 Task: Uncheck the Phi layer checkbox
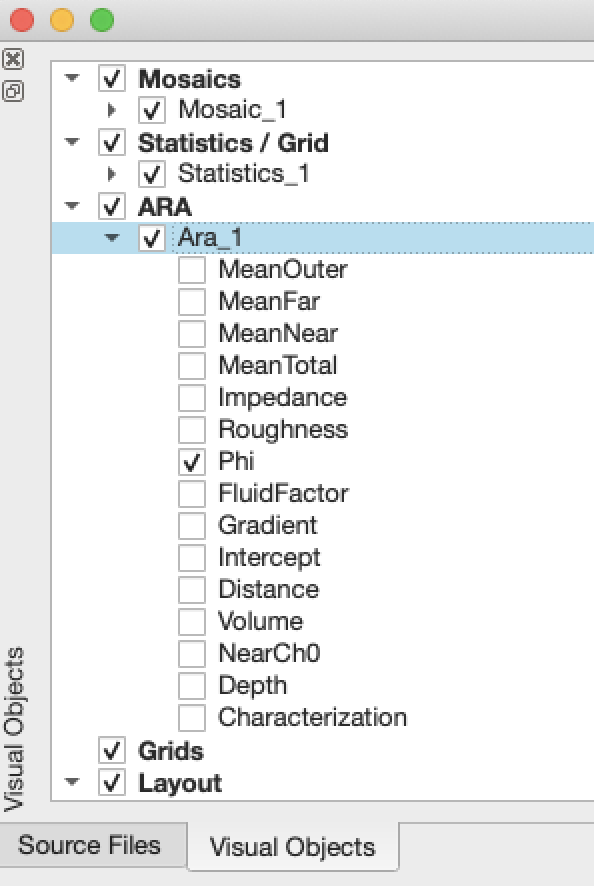[192, 462]
